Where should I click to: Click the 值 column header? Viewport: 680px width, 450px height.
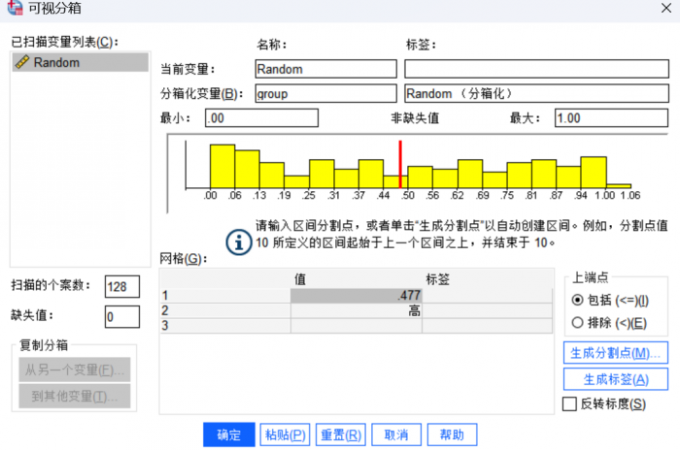click(300, 279)
